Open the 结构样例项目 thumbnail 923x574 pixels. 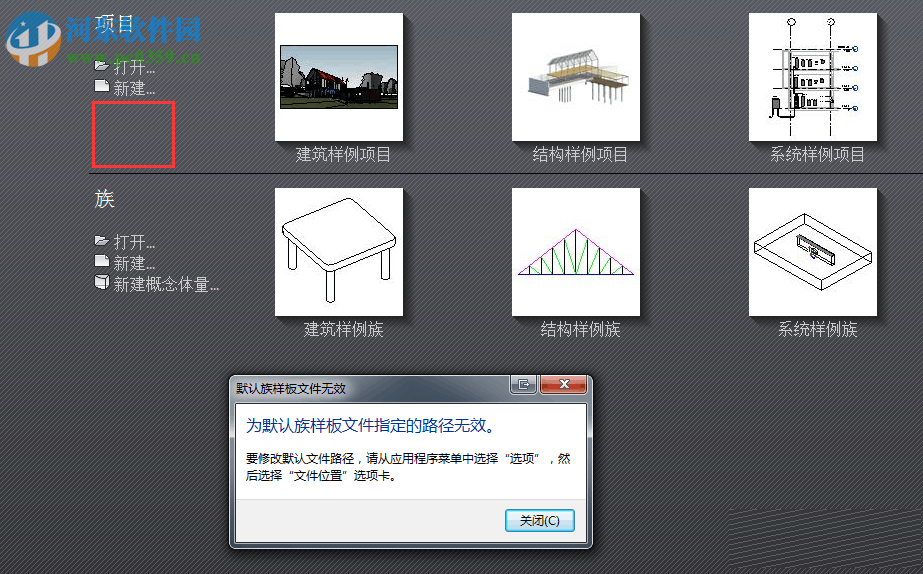point(576,77)
